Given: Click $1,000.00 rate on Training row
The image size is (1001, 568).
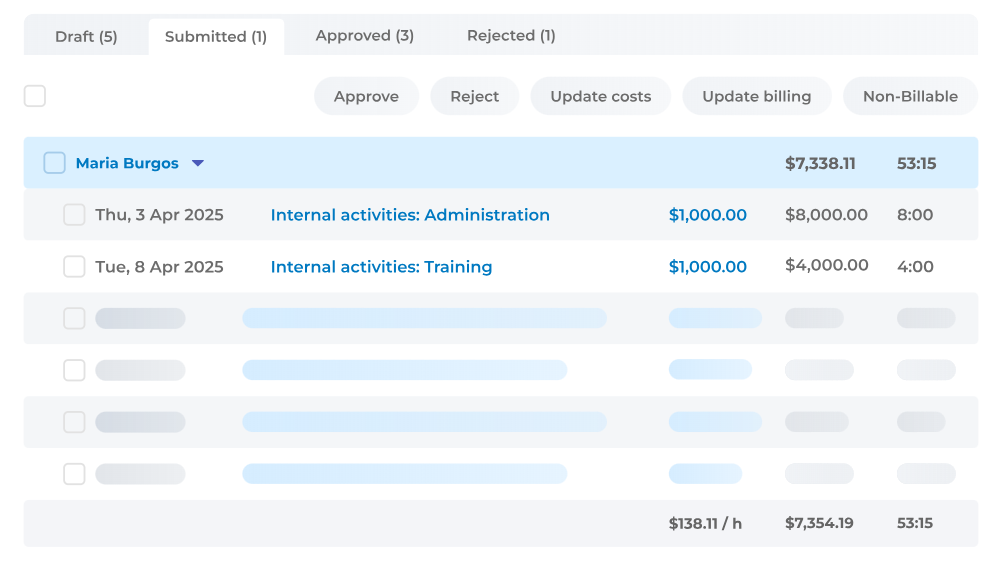Looking at the screenshot, I should [x=707, y=267].
